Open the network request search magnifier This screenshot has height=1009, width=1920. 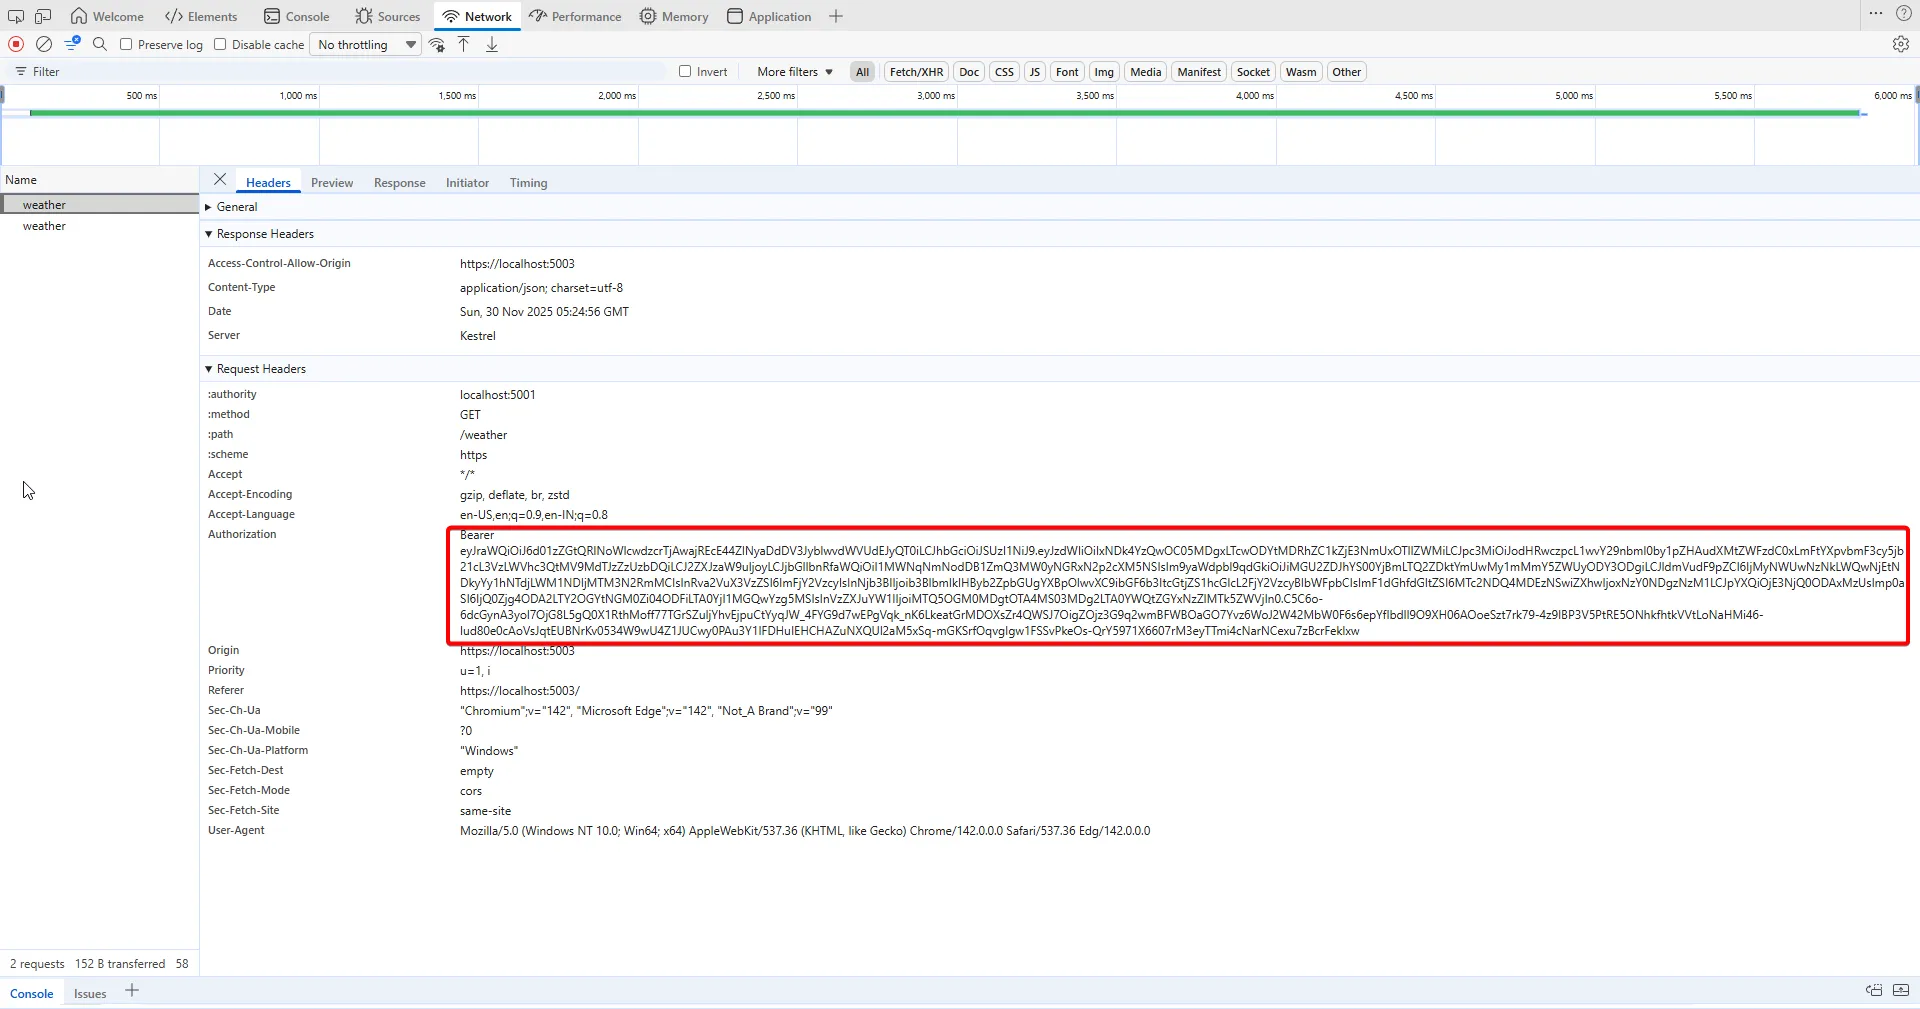coord(99,44)
